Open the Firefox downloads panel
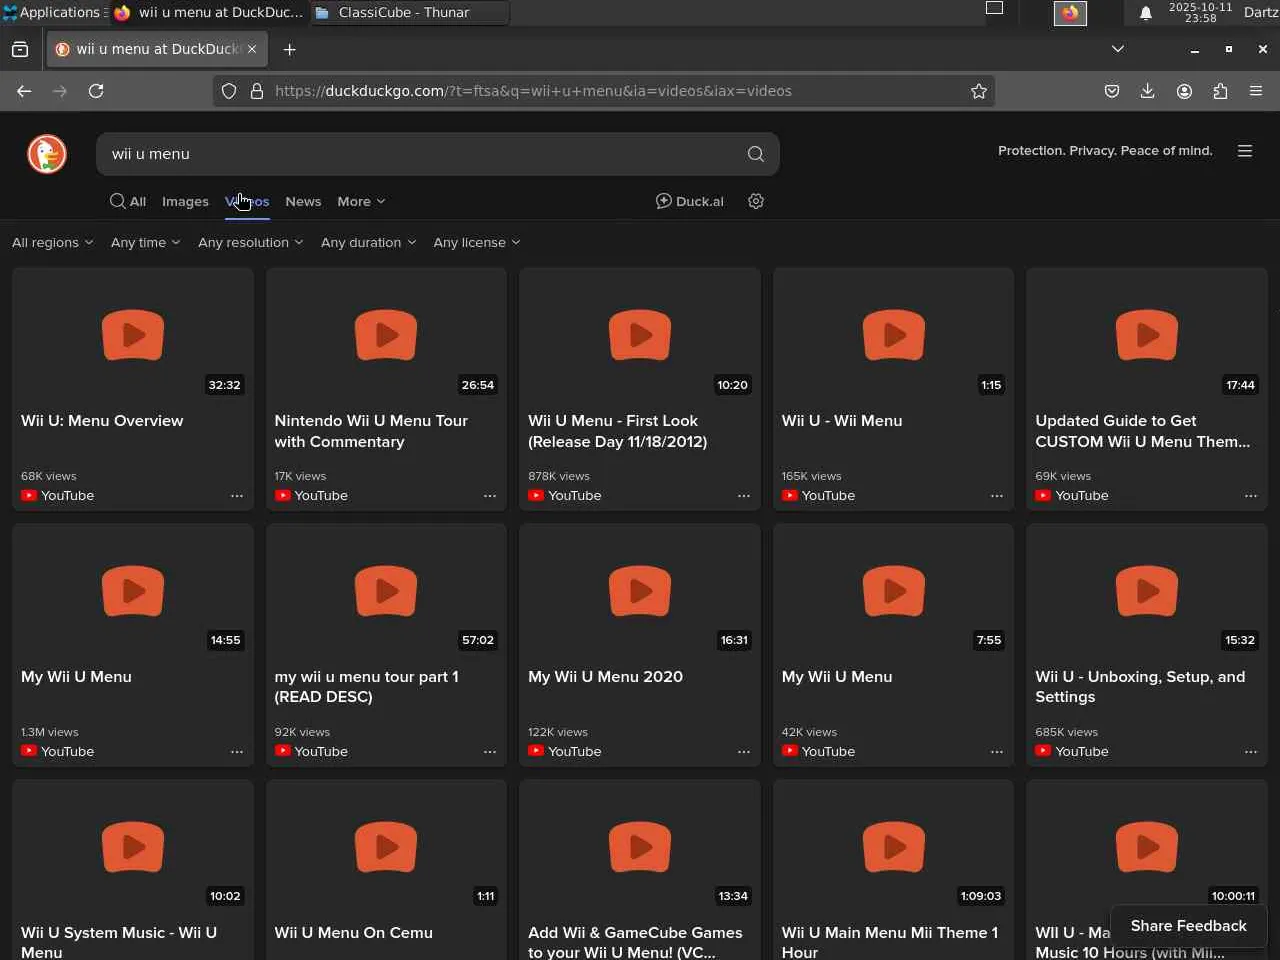This screenshot has width=1280, height=960. point(1148,91)
